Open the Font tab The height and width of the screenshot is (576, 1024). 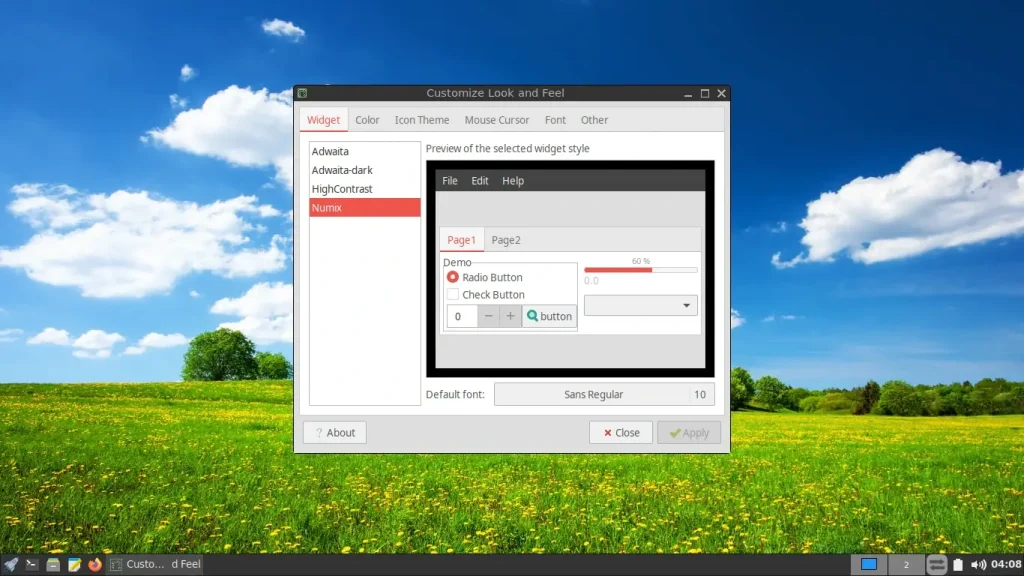[x=555, y=120]
